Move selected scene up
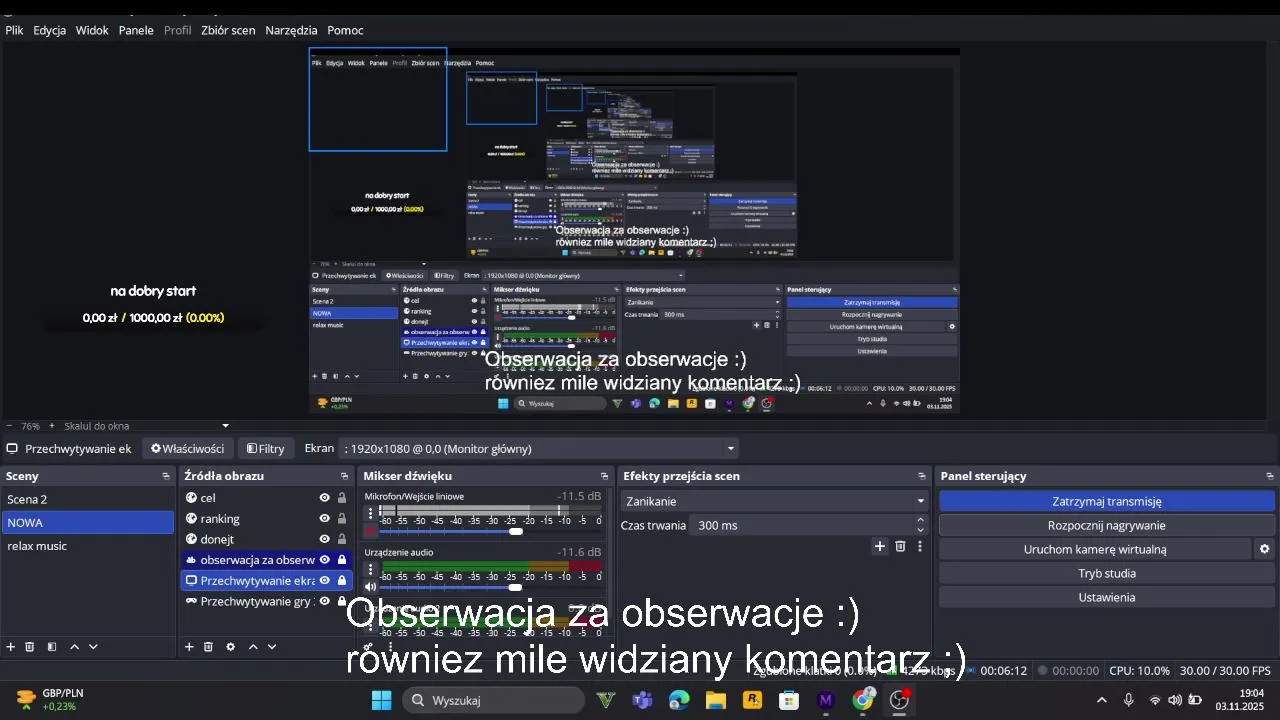Viewport: 1280px width, 720px height. click(74, 647)
